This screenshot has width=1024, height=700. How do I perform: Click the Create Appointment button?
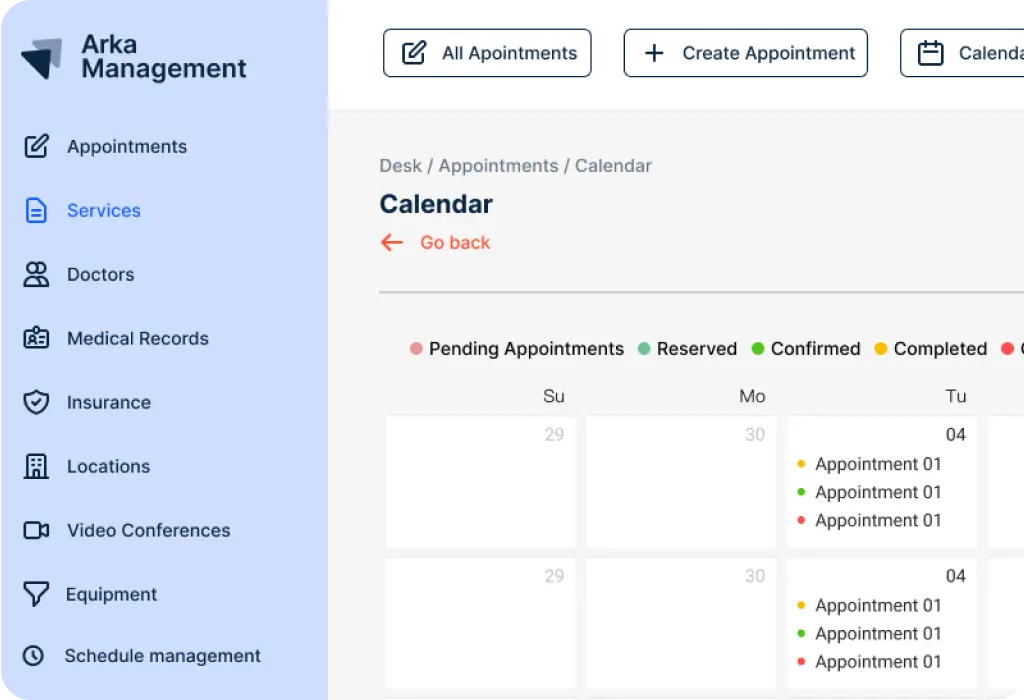pos(746,53)
